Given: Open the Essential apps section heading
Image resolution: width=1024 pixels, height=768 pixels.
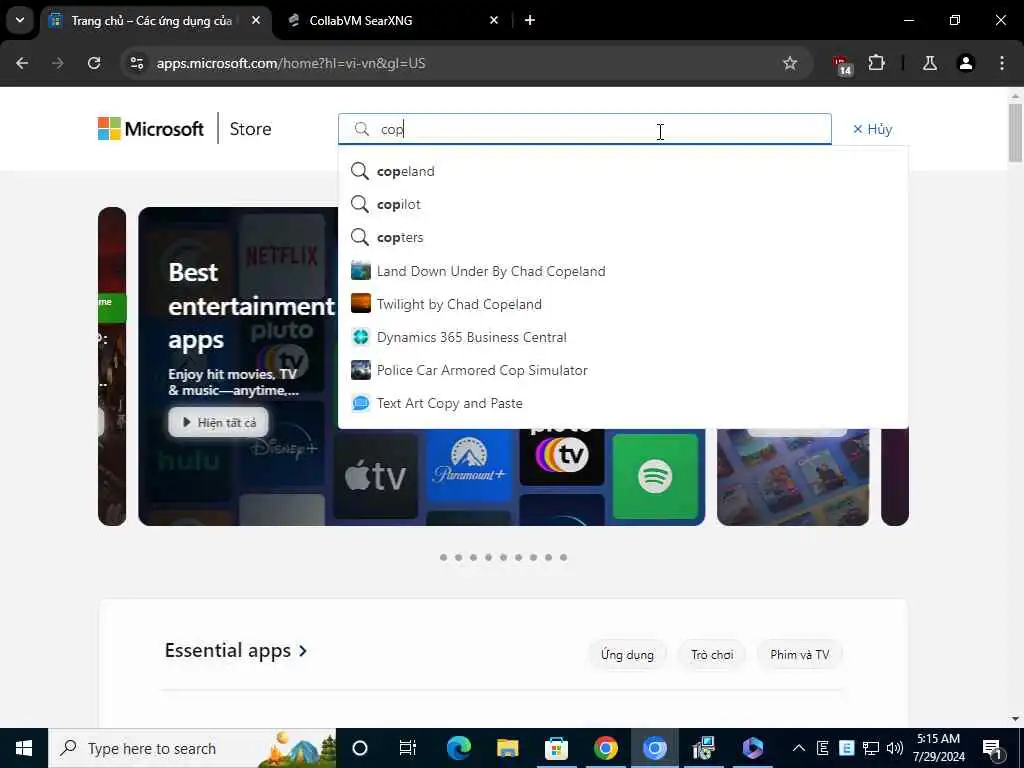Looking at the screenshot, I should coord(236,650).
